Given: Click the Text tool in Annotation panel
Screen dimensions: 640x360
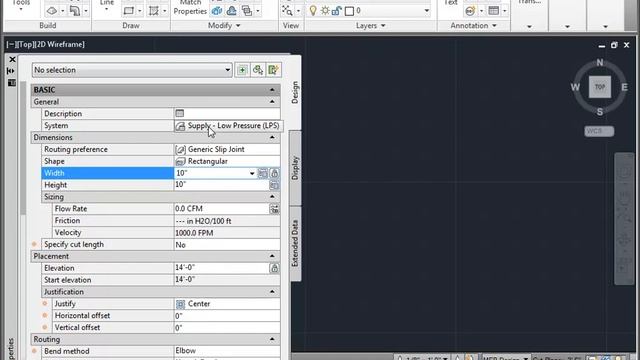Looking at the screenshot, I should (451, 3).
